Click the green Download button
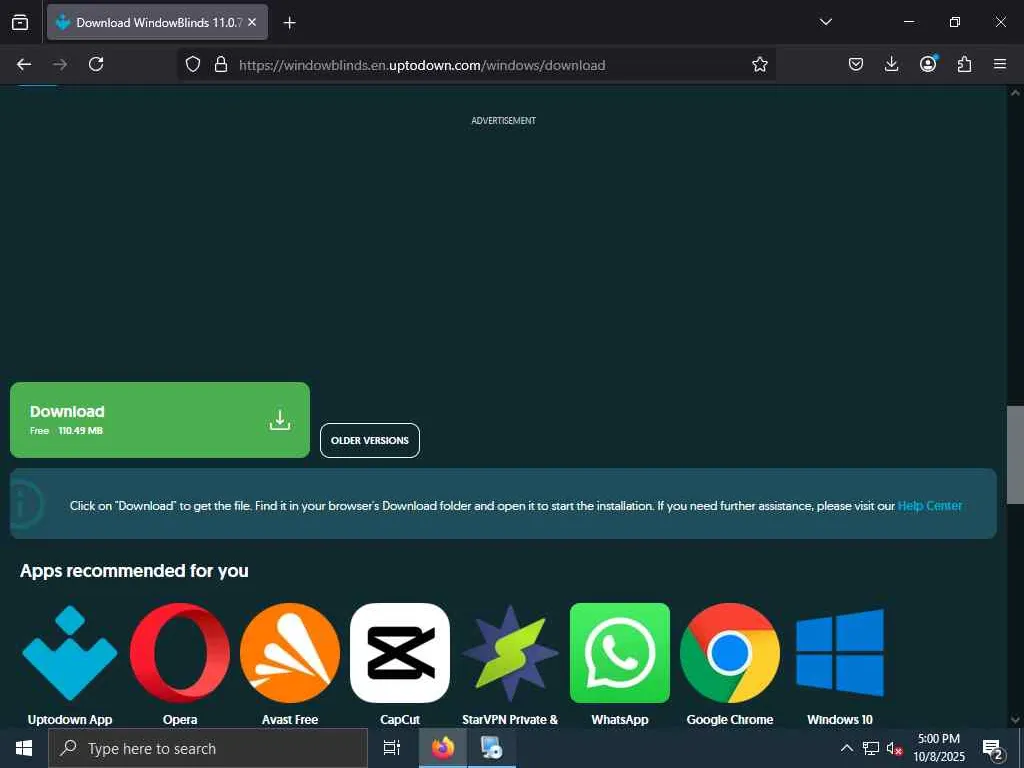 tap(160, 420)
